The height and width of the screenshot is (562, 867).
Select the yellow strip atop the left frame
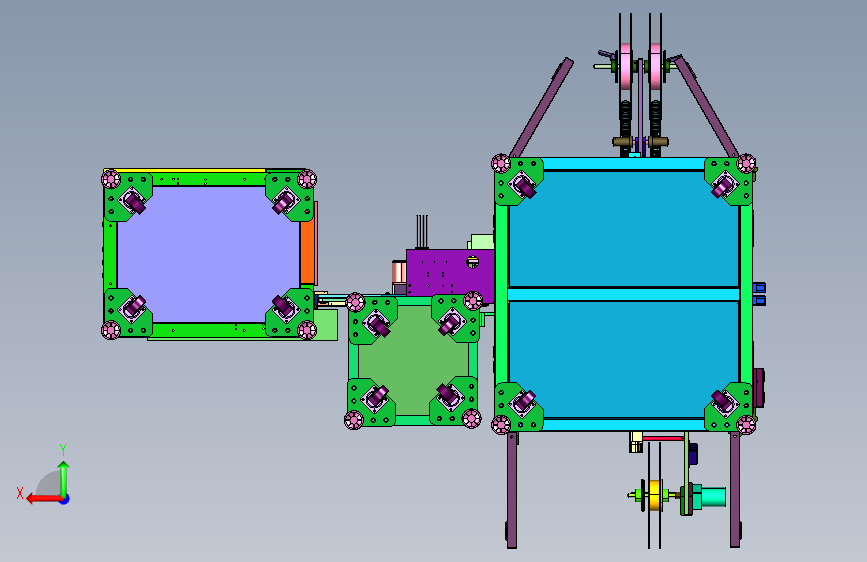[x=185, y=171]
